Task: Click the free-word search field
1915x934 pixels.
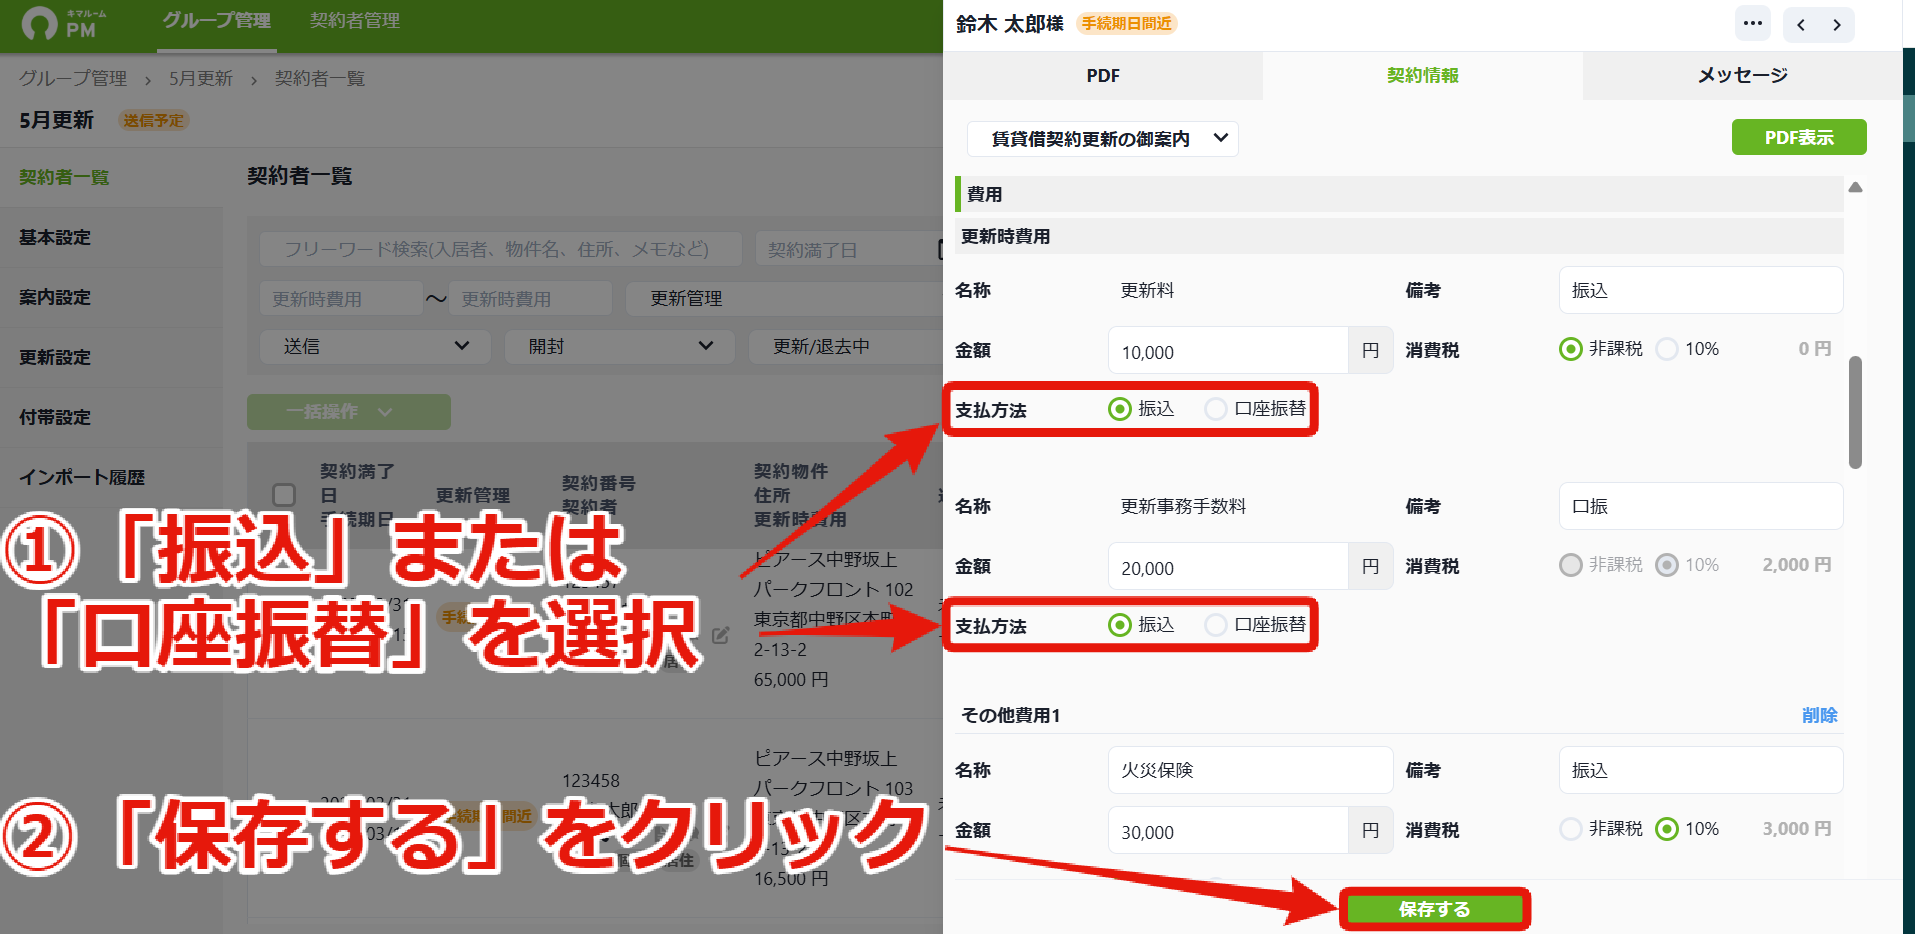Action: (500, 250)
